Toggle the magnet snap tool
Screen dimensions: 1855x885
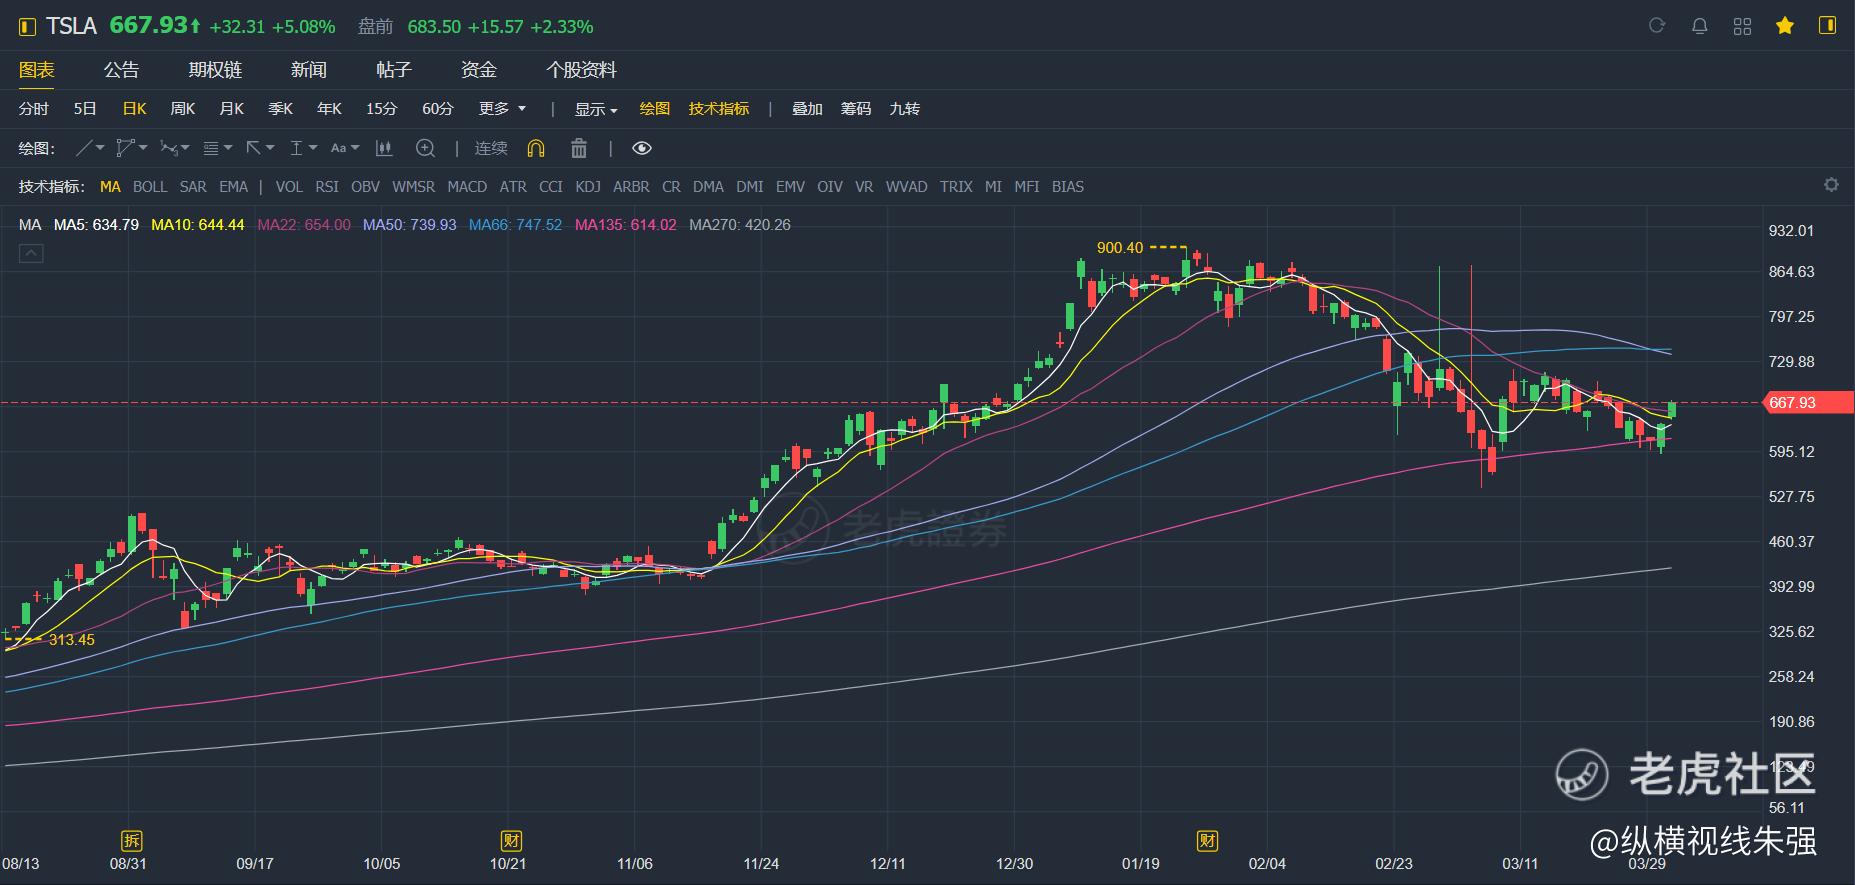tap(536, 148)
